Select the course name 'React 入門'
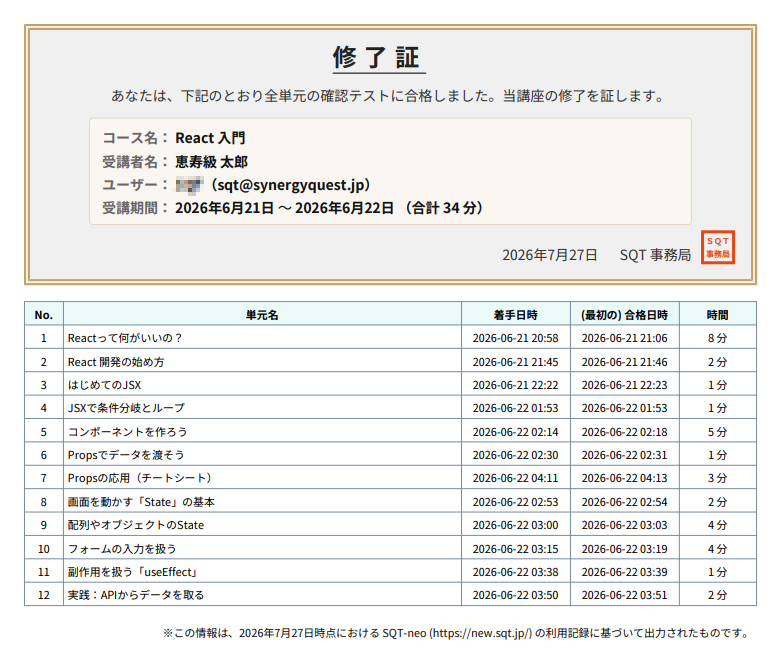This screenshot has width=782, height=652. click(x=210, y=138)
